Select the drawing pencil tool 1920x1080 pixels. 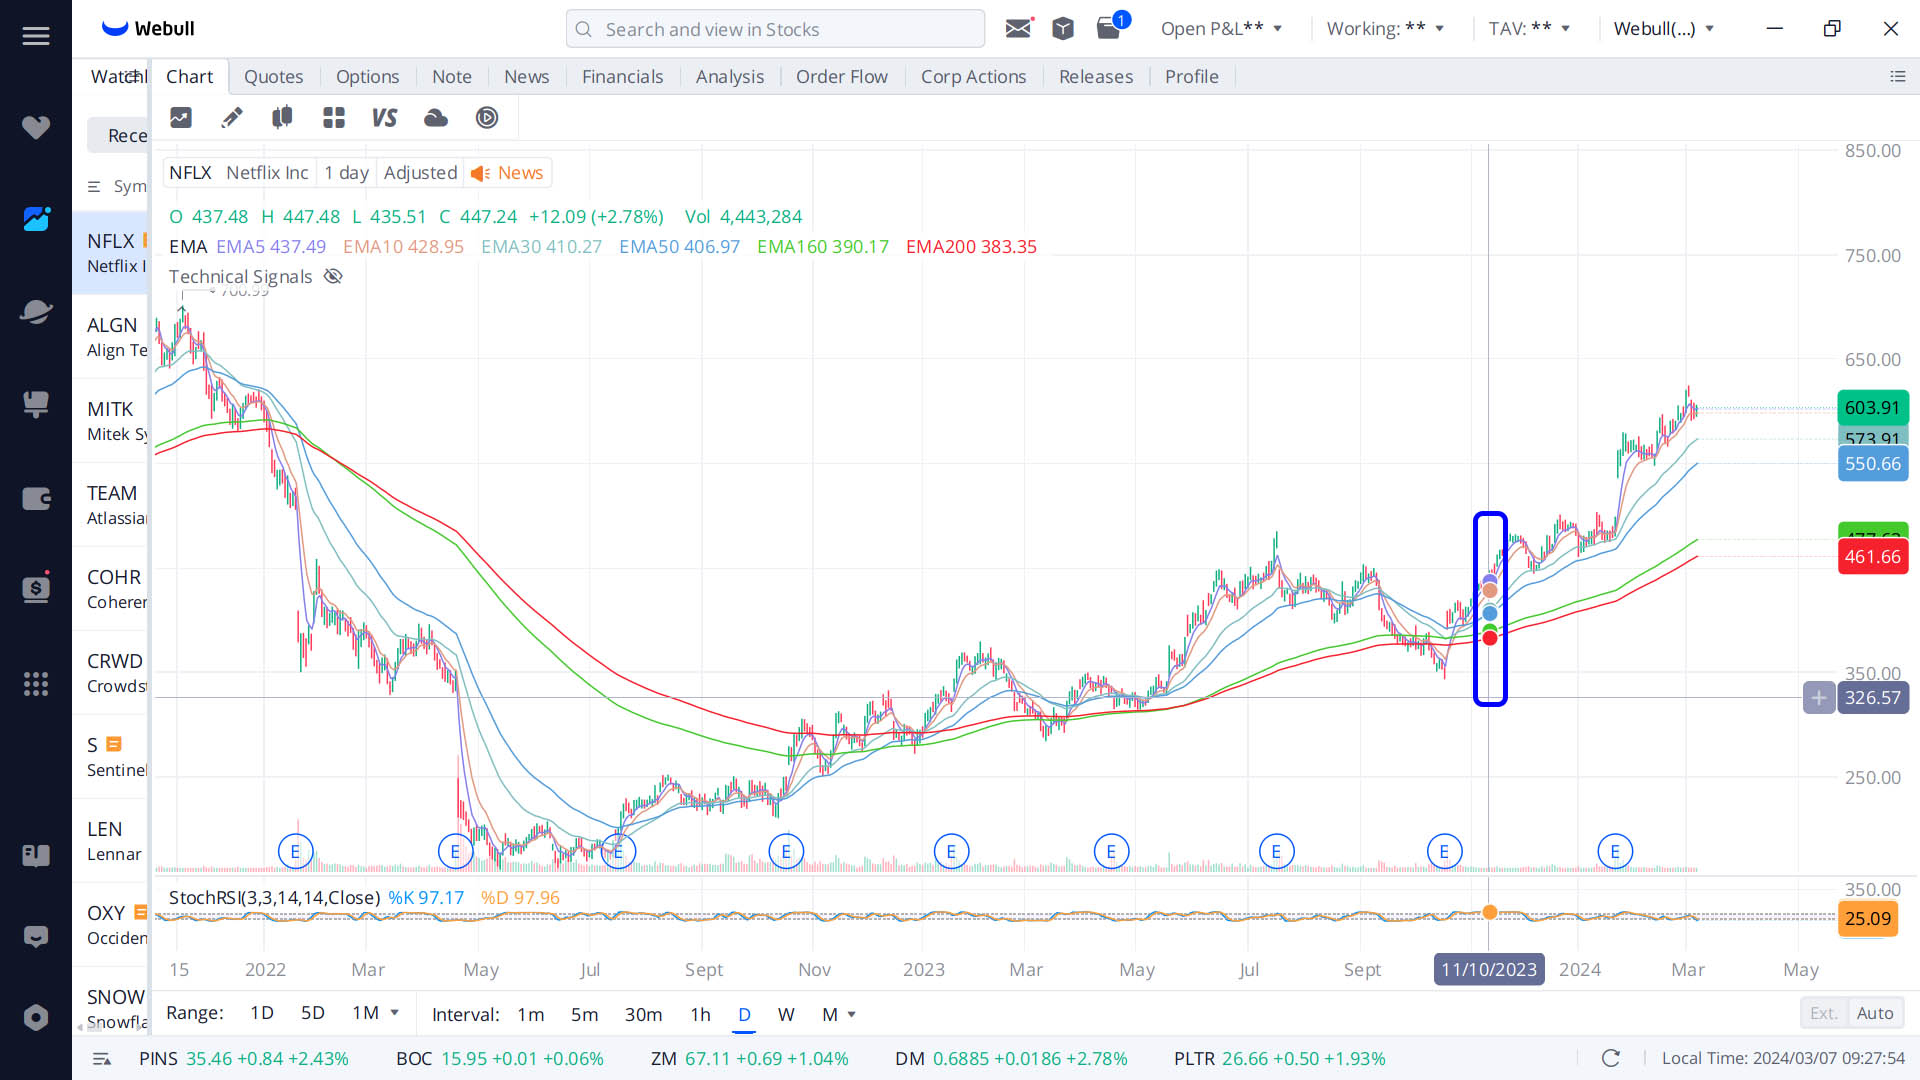pos(232,118)
